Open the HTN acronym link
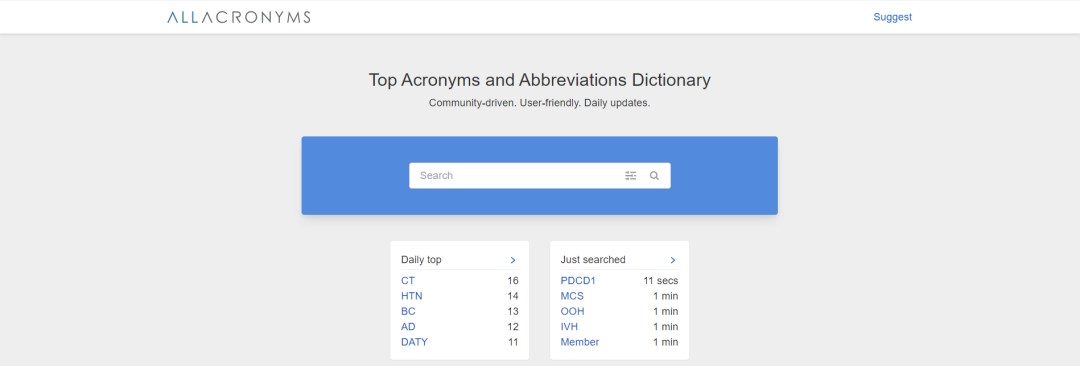1080x366 pixels. click(412, 296)
